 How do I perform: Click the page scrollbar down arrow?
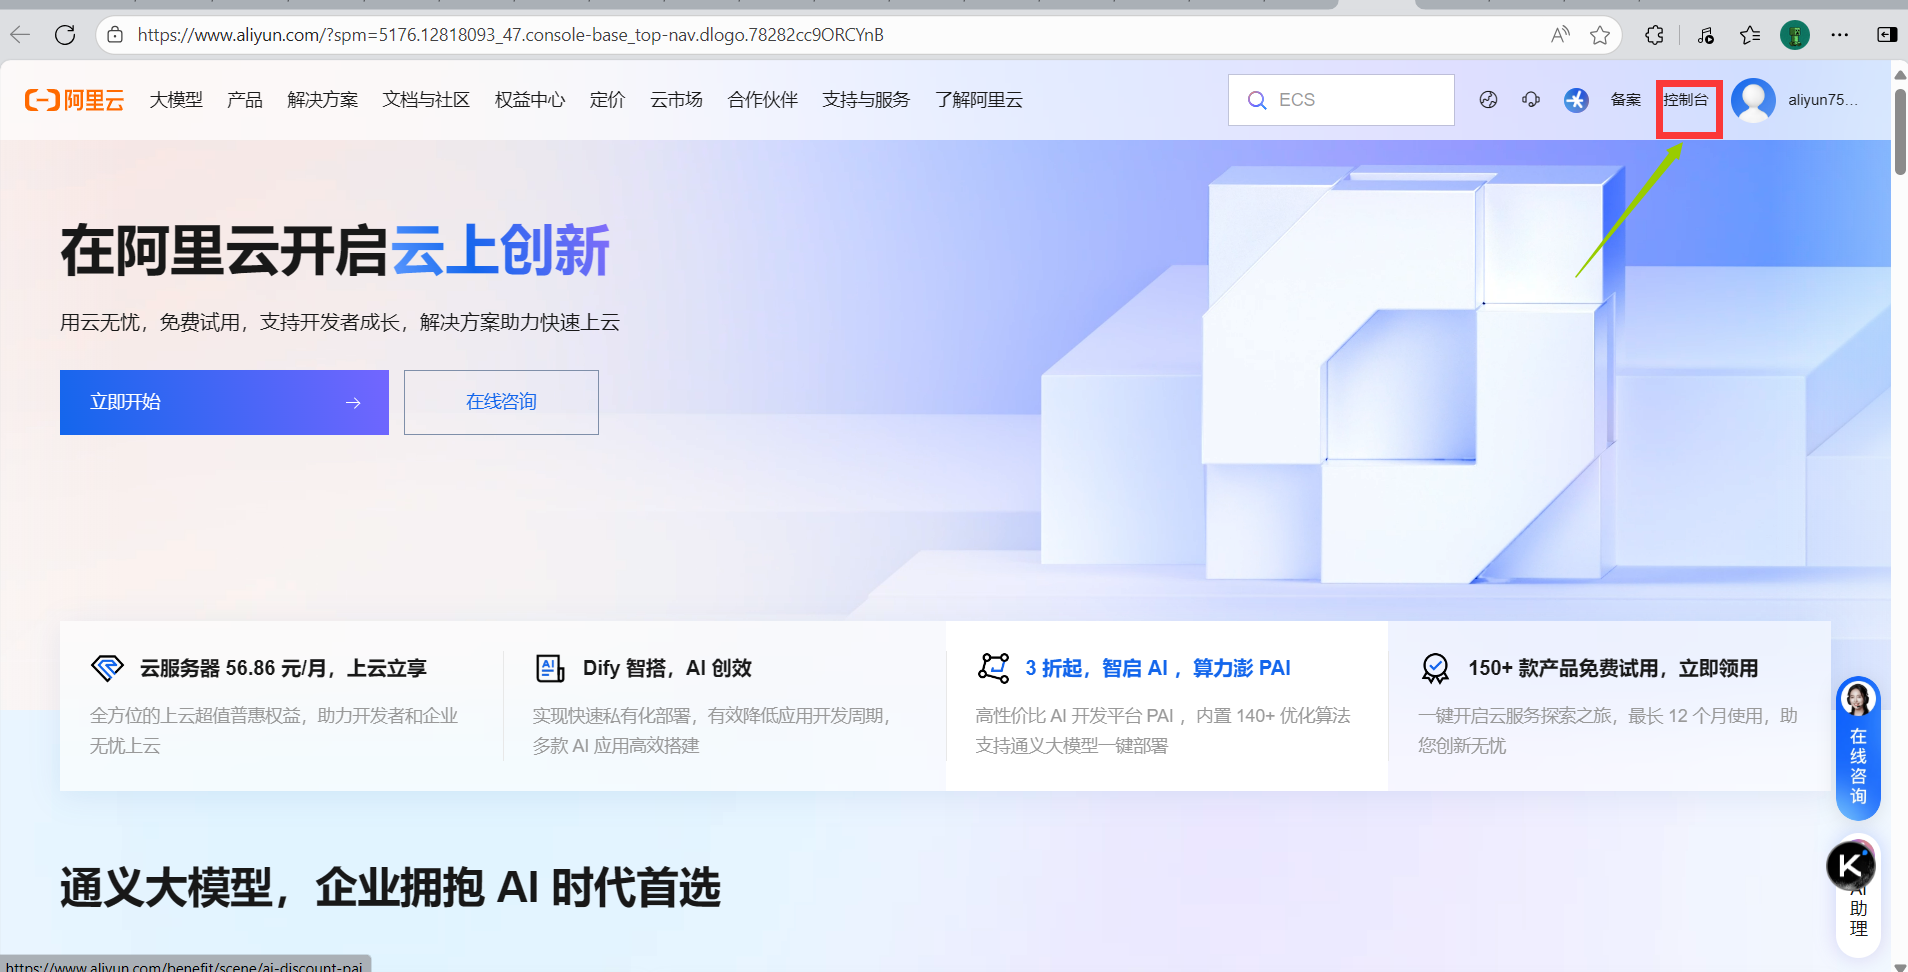(1899, 966)
